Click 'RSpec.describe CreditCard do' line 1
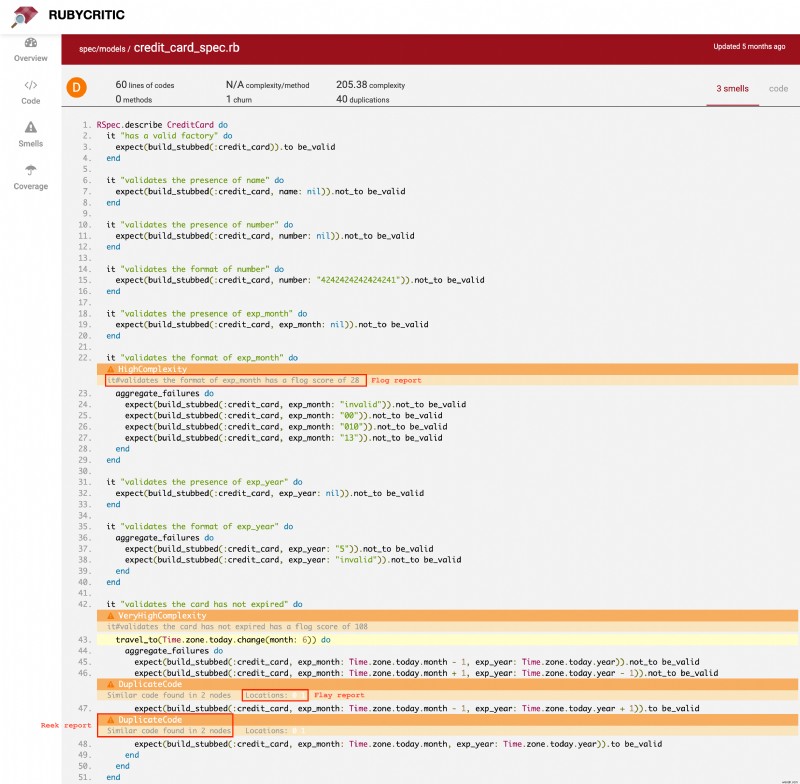Image resolution: width=800 pixels, height=784 pixels. pyautogui.click(x=162, y=124)
